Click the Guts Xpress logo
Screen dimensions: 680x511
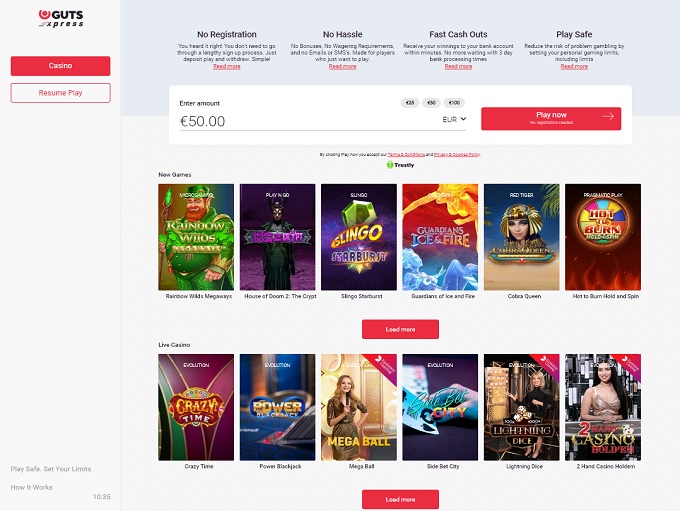click(61, 19)
